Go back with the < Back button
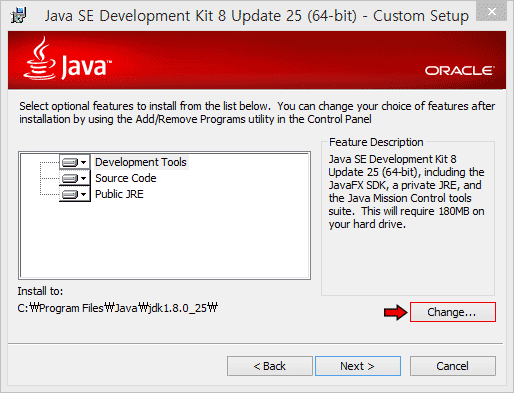The image size is (514, 393). pos(270,366)
